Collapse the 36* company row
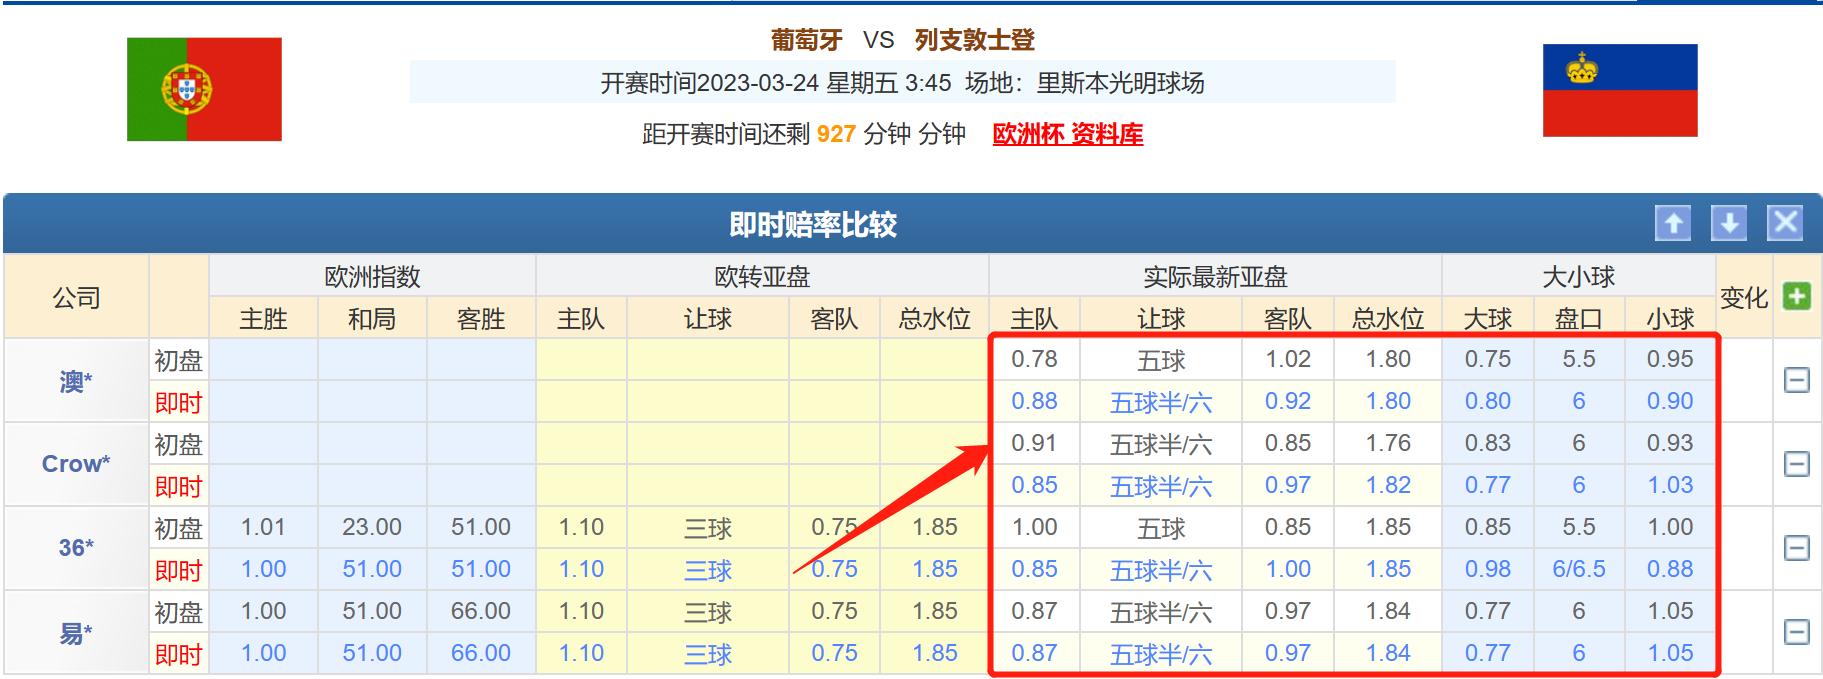This screenshot has width=1823, height=679. tap(1797, 548)
